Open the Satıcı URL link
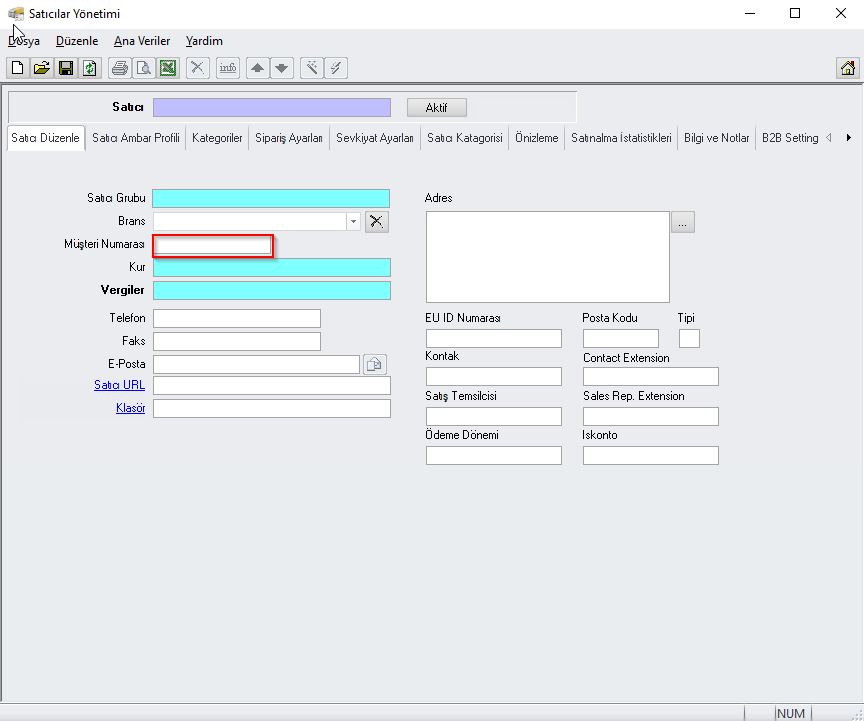The height and width of the screenshot is (721, 864). [119, 385]
